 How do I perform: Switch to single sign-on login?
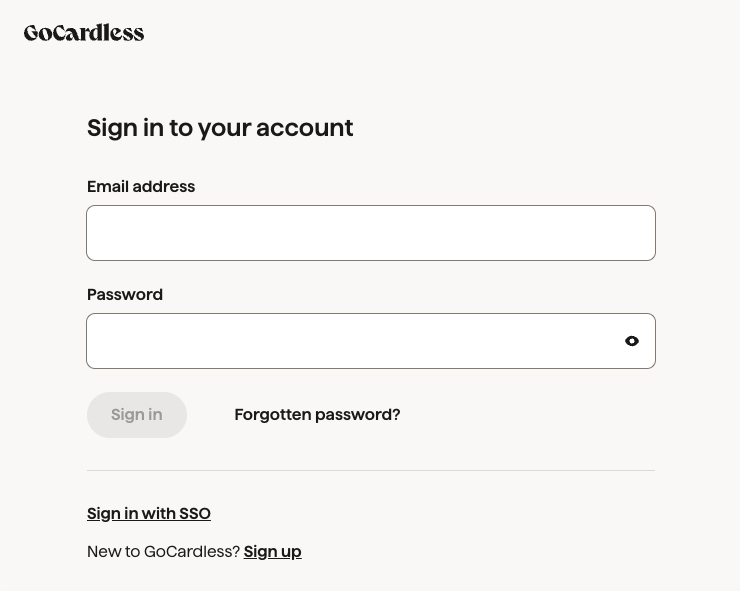[x=149, y=513]
